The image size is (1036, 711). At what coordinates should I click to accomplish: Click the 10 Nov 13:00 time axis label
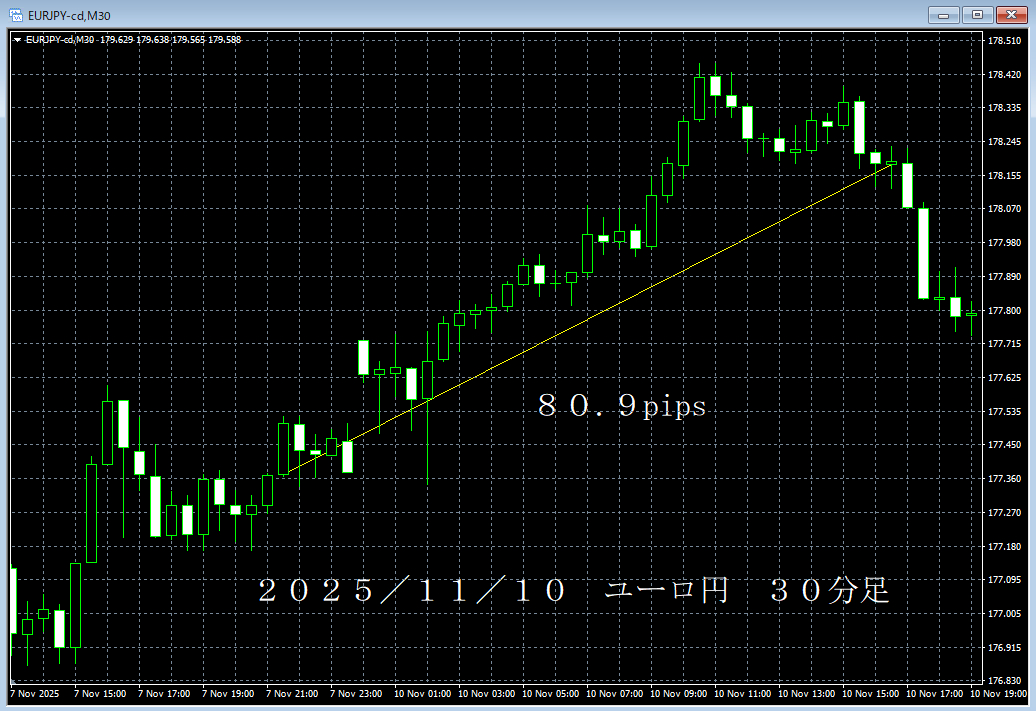click(x=807, y=694)
